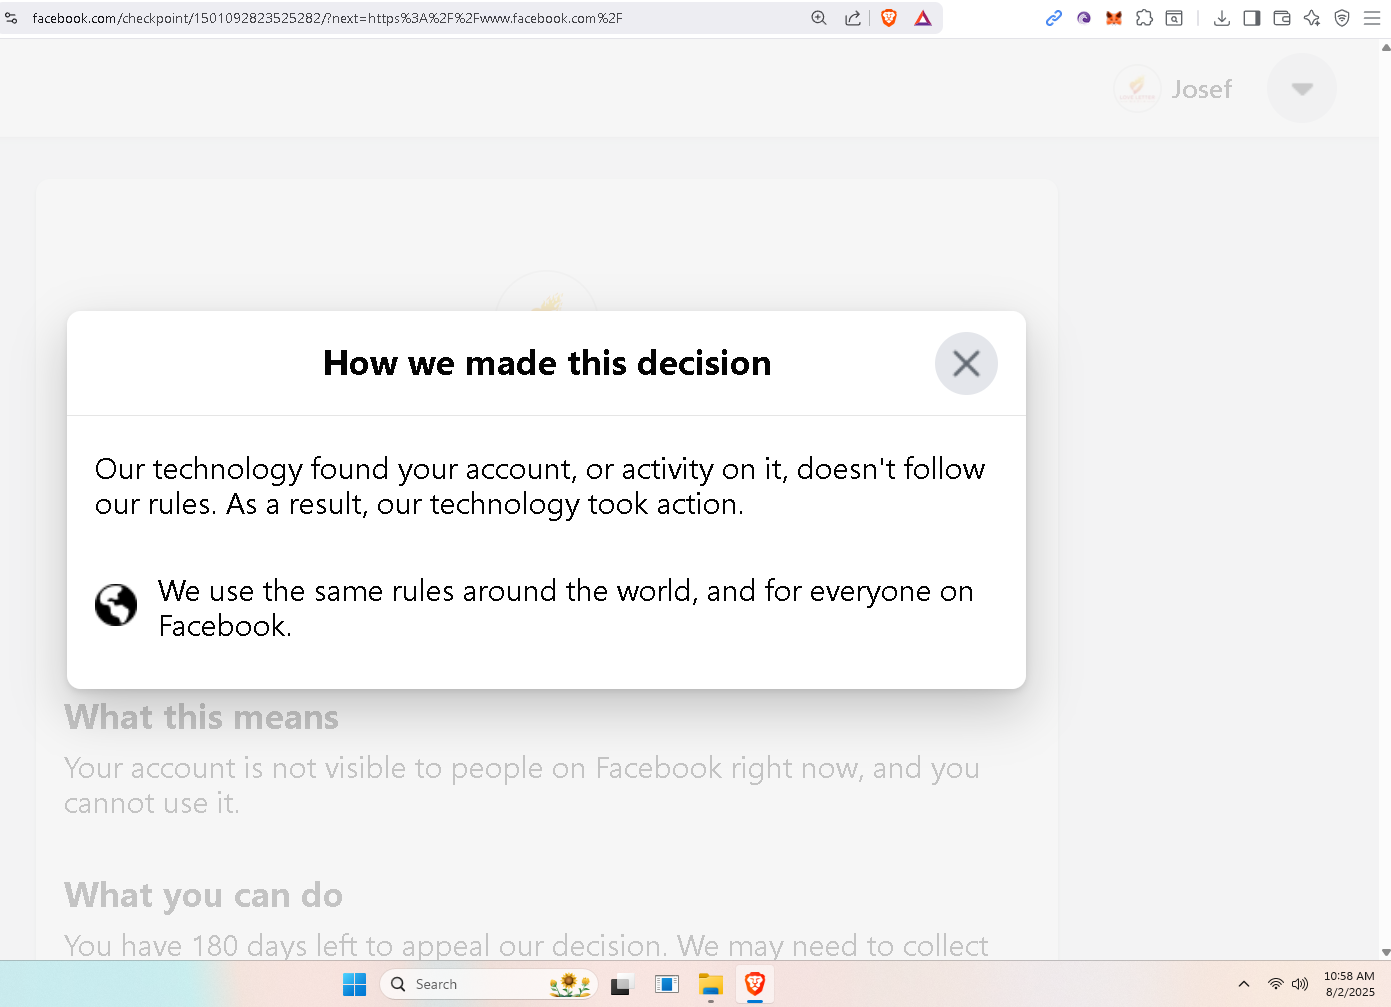Image resolution: width=1391 pixels, height=1007 pixels.
Task: Open the blue window app on the taskbar
Action: coord(667,984)
